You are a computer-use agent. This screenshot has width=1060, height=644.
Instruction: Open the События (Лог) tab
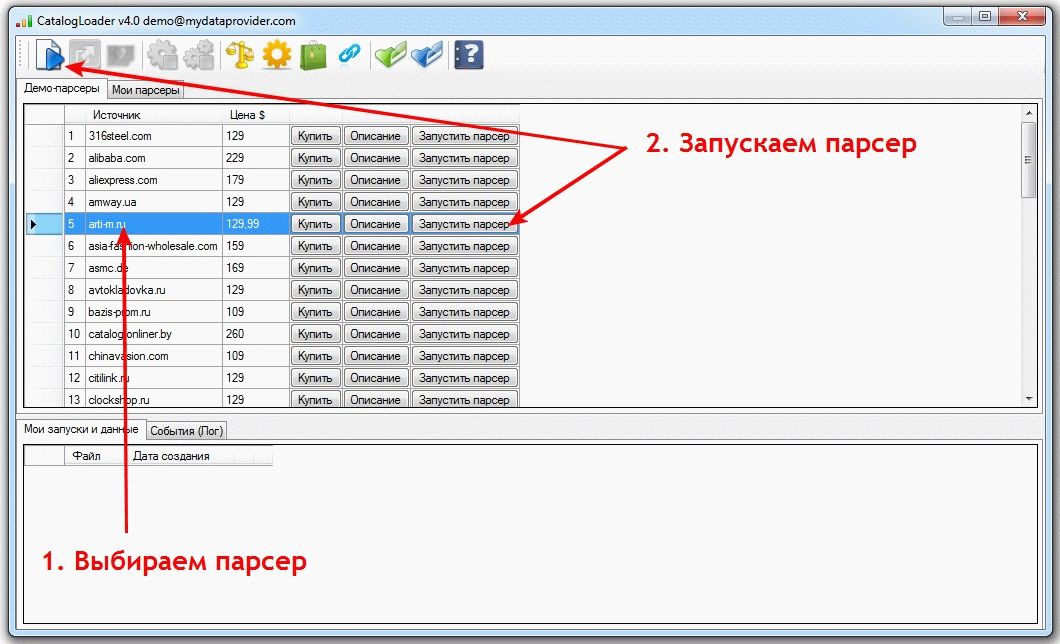(x=188, y=431)
